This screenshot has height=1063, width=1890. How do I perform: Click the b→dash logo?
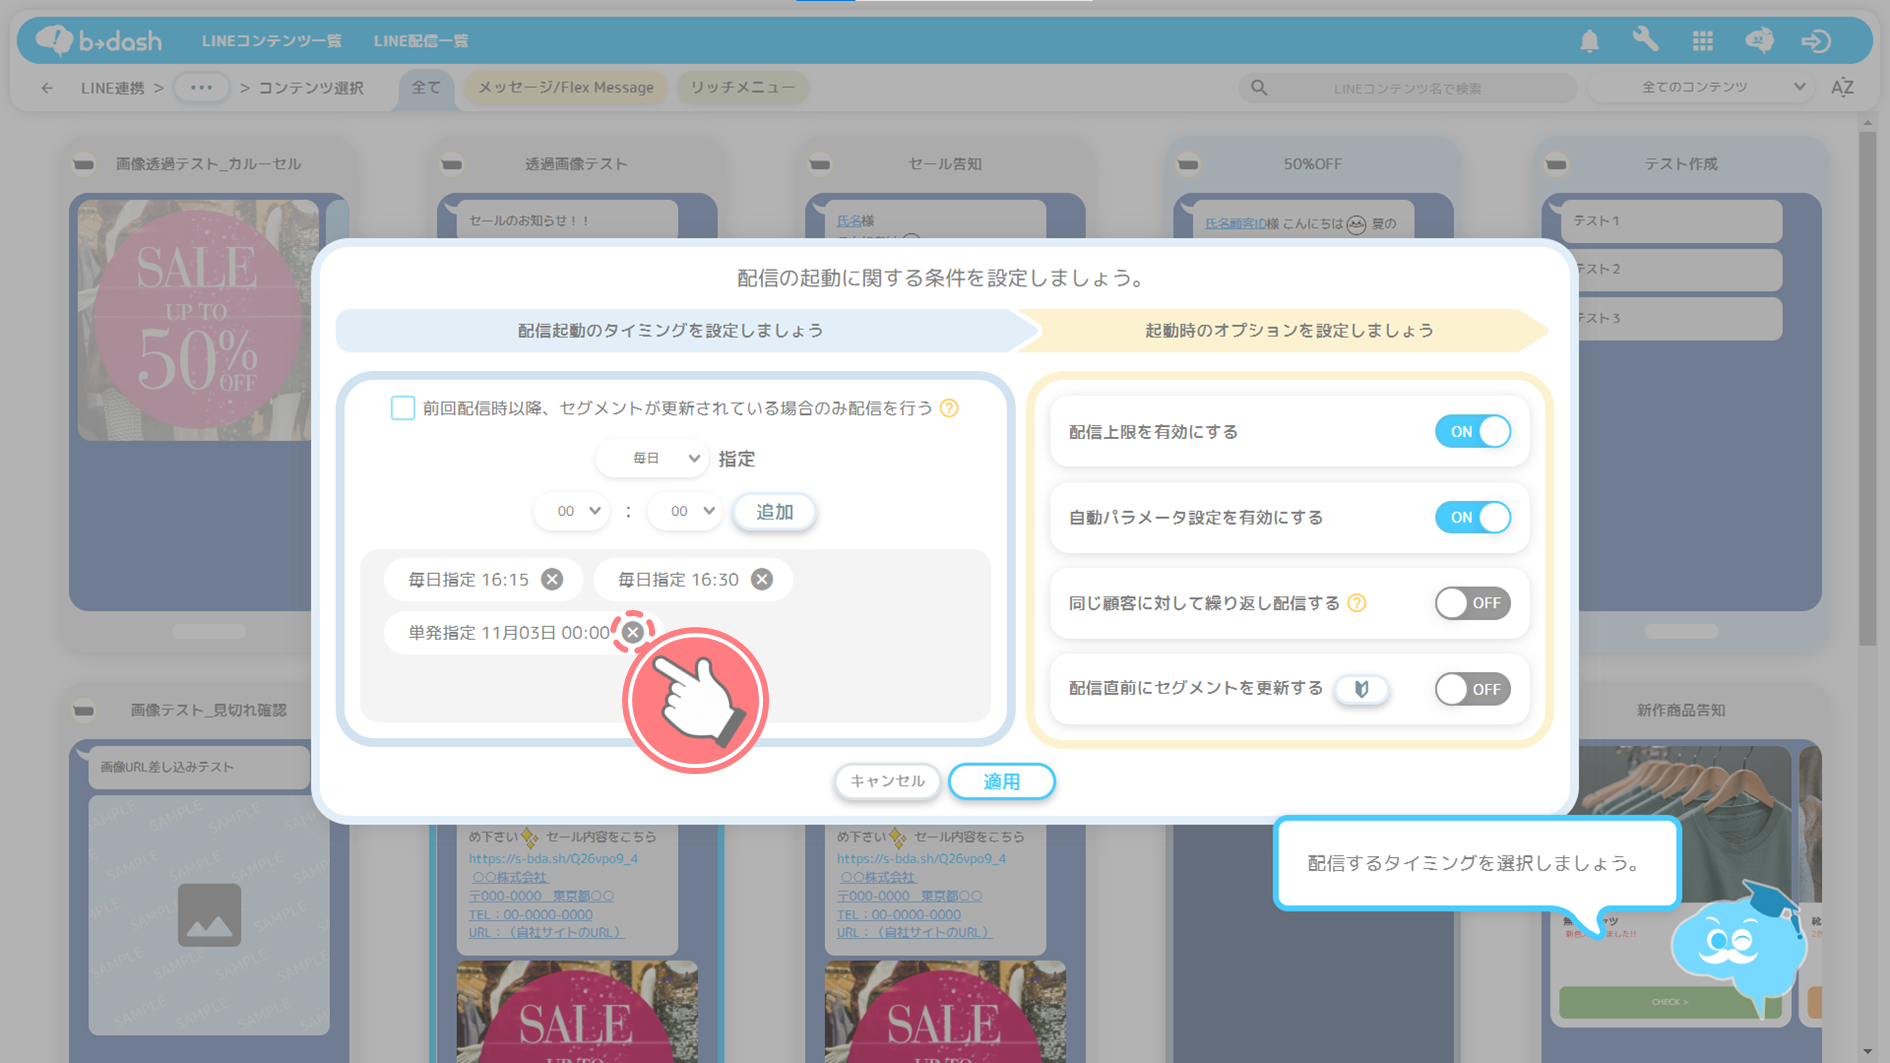[x=98, y=41]
